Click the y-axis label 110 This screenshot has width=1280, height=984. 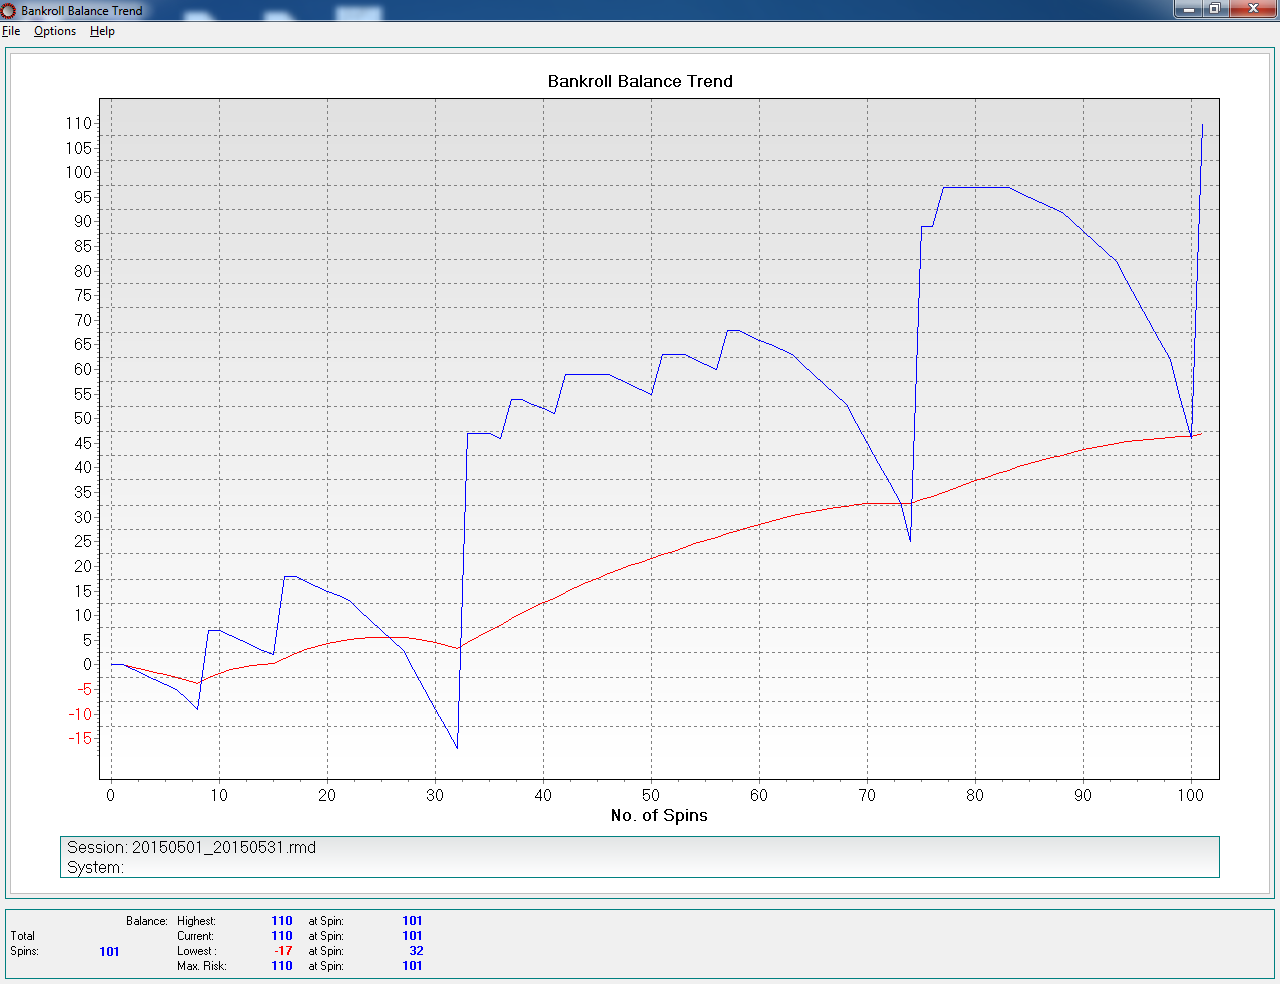(x=78, y=123)
